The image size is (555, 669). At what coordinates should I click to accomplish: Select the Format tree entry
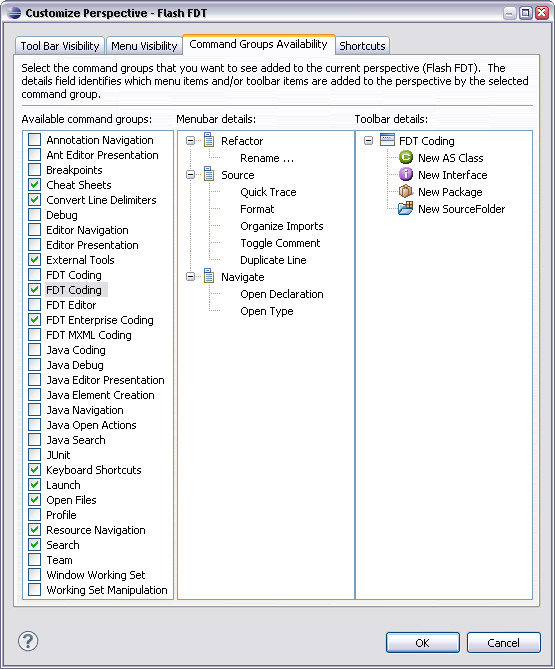point(257,209)
